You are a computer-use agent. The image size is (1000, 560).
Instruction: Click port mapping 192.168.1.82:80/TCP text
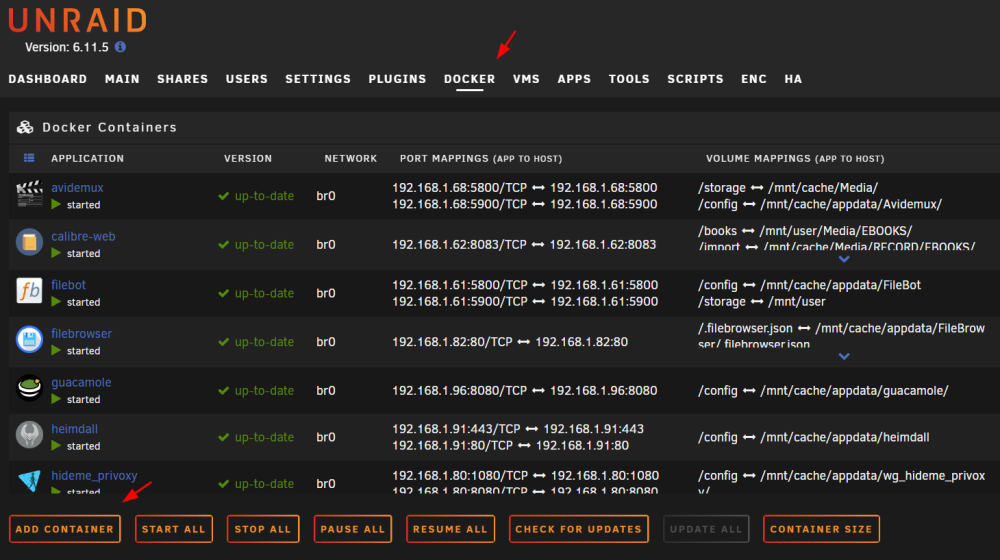point(452,342)
